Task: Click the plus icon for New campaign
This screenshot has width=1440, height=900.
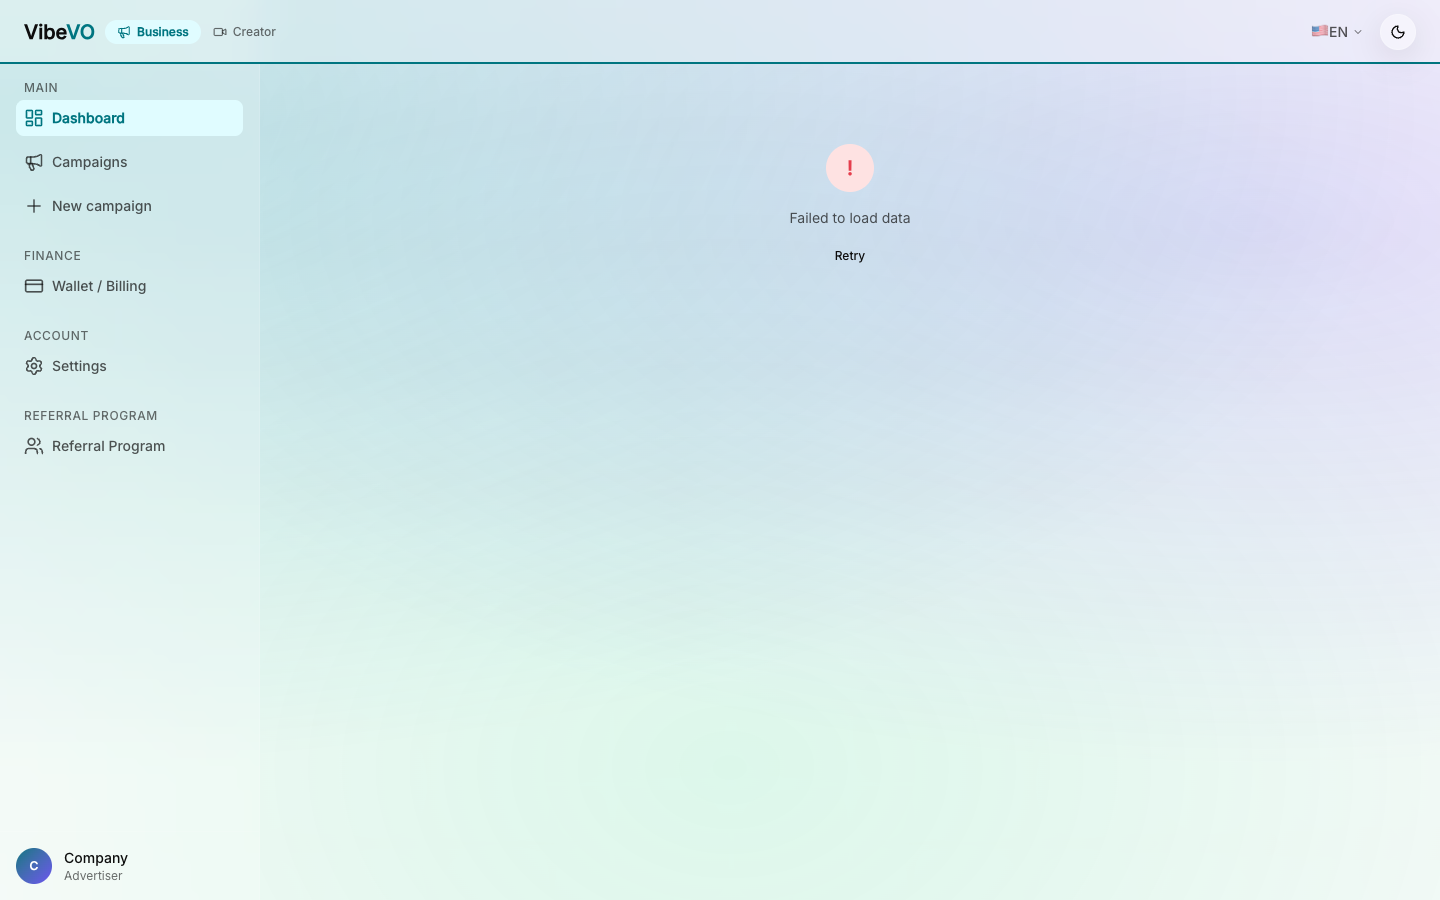Action: 34,206
